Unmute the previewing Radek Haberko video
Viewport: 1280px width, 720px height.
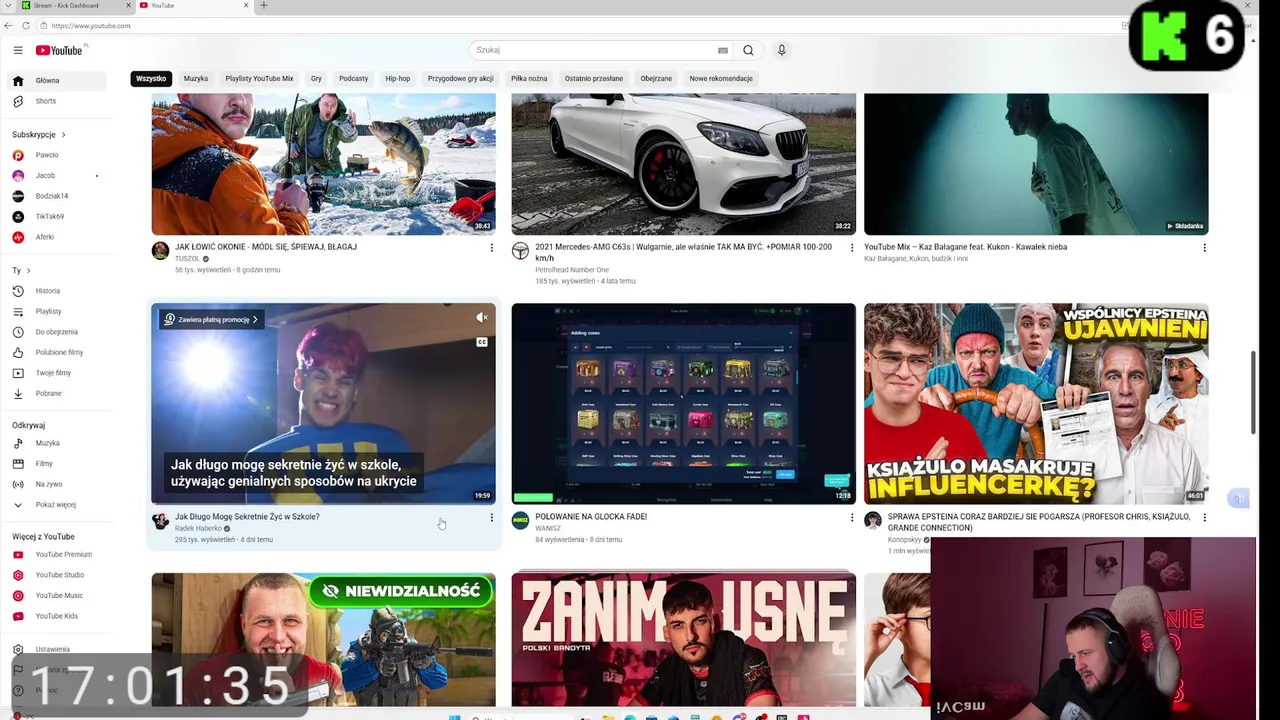(482, 318)
